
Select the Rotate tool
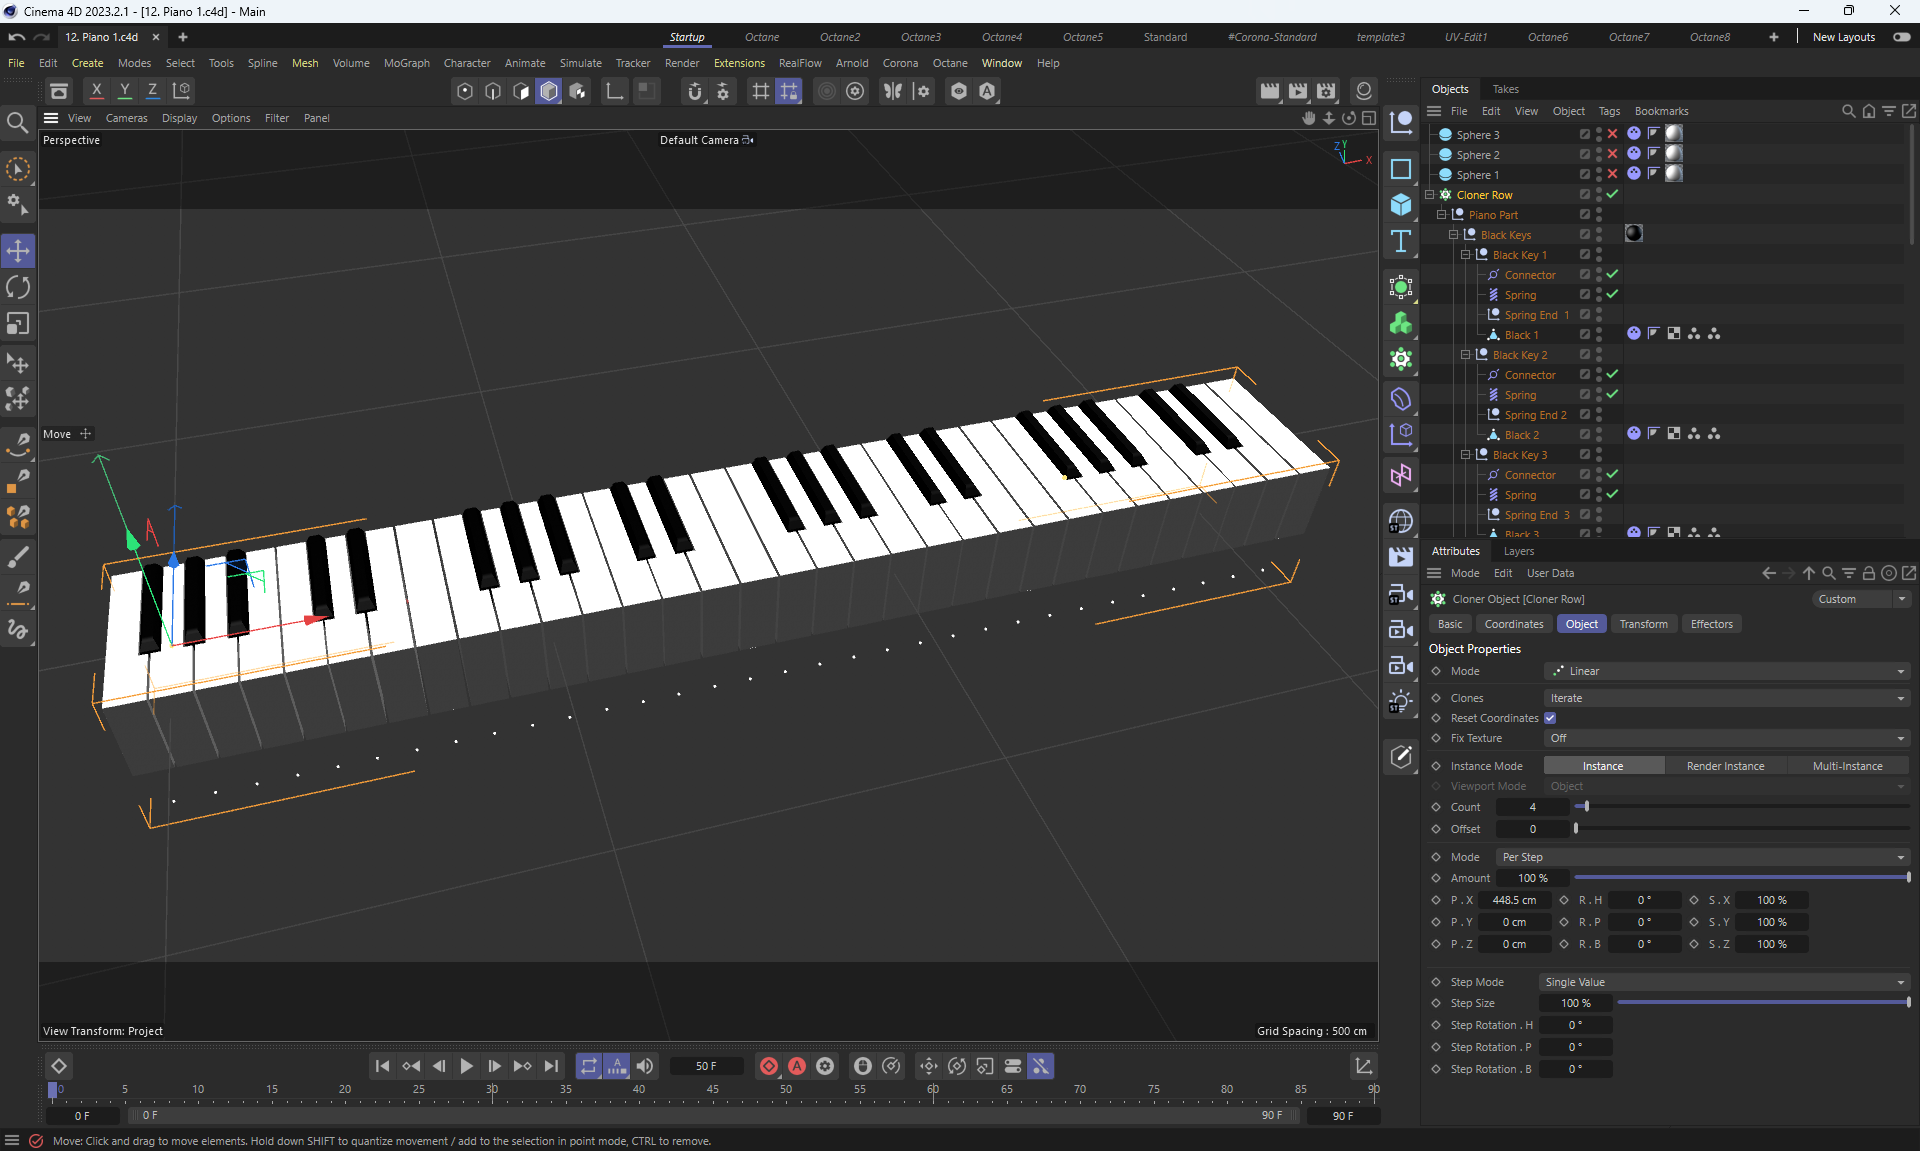click(18, 288)
